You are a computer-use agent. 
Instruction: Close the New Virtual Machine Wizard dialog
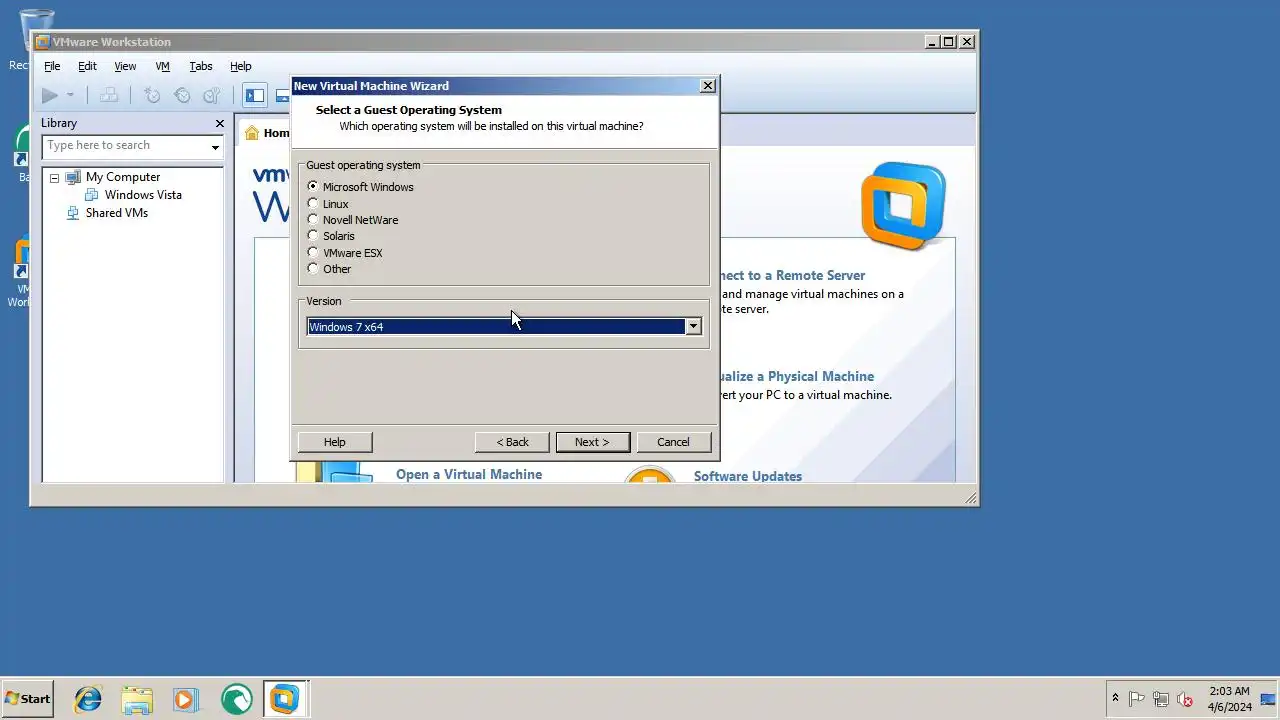(708, 86)
